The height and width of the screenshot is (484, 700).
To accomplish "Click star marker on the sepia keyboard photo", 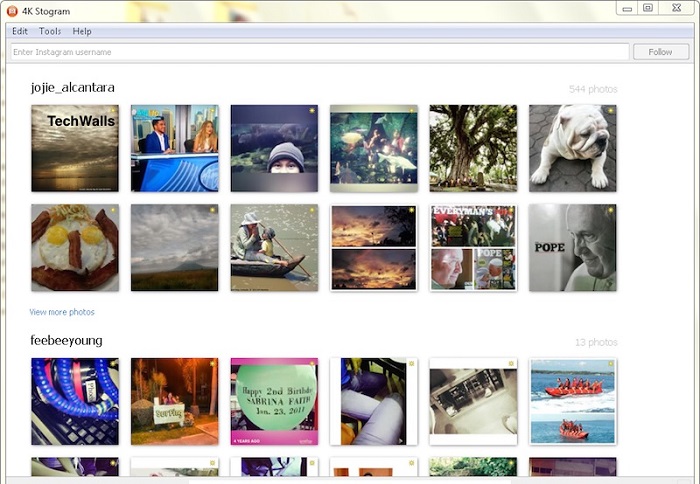I will coord(511,363).
